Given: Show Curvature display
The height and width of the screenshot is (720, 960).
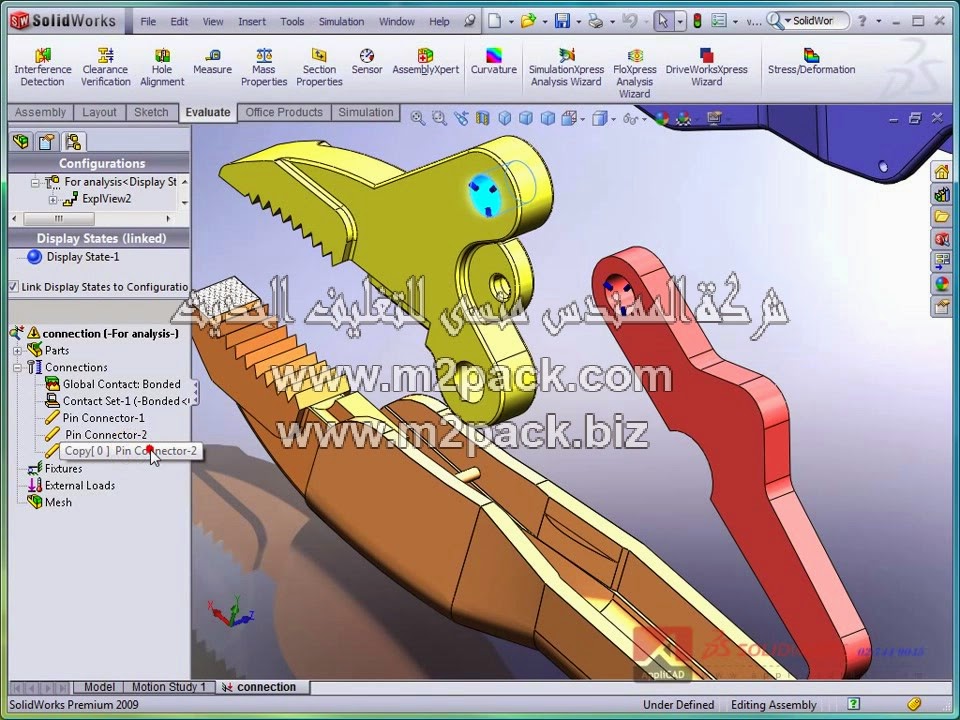Looking at the screenshot, I should pyautogui.click(x=493, y=62).
